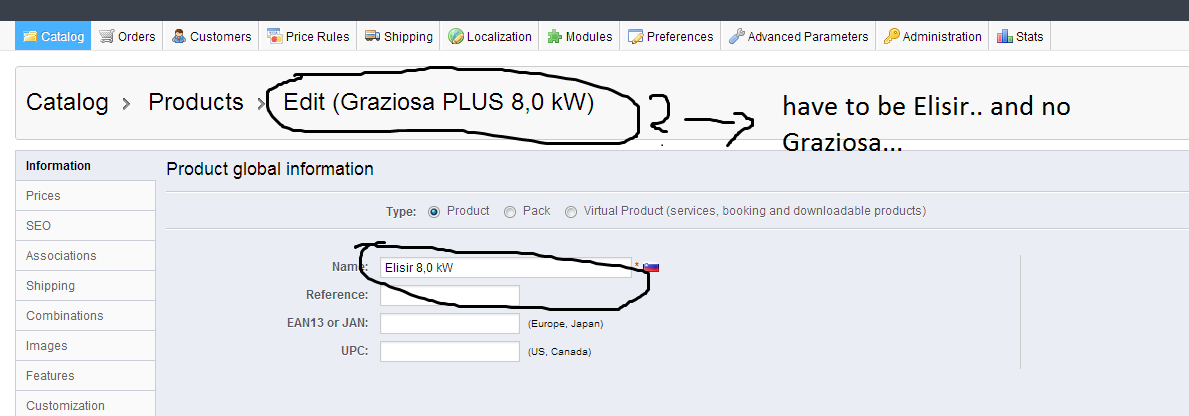The width and height of the screenshot is (1189, 416).
Task: Open the Shipping menu label
Action: (x=408, y=36)
